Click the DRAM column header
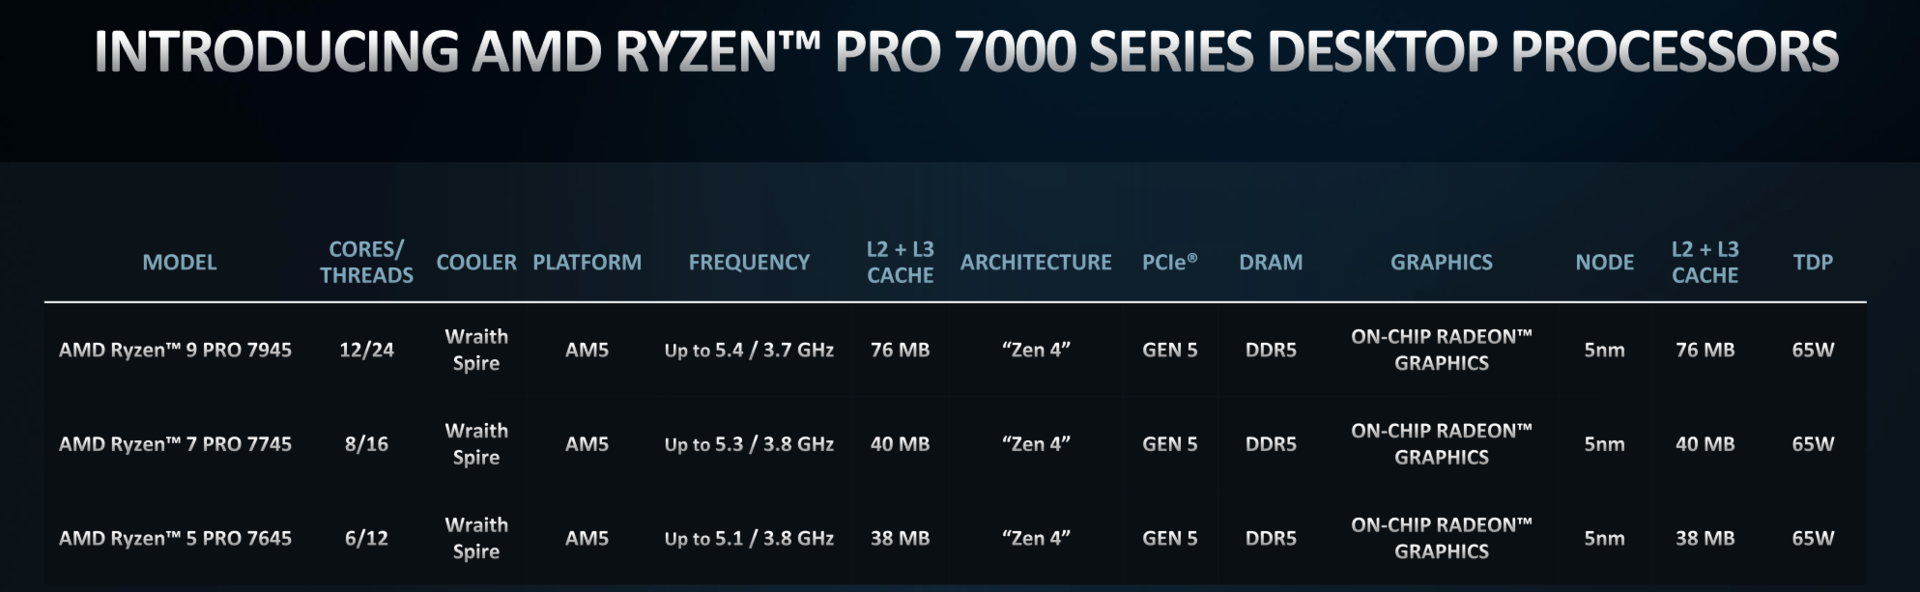Screen dimensions: 1920x592 1270,262
